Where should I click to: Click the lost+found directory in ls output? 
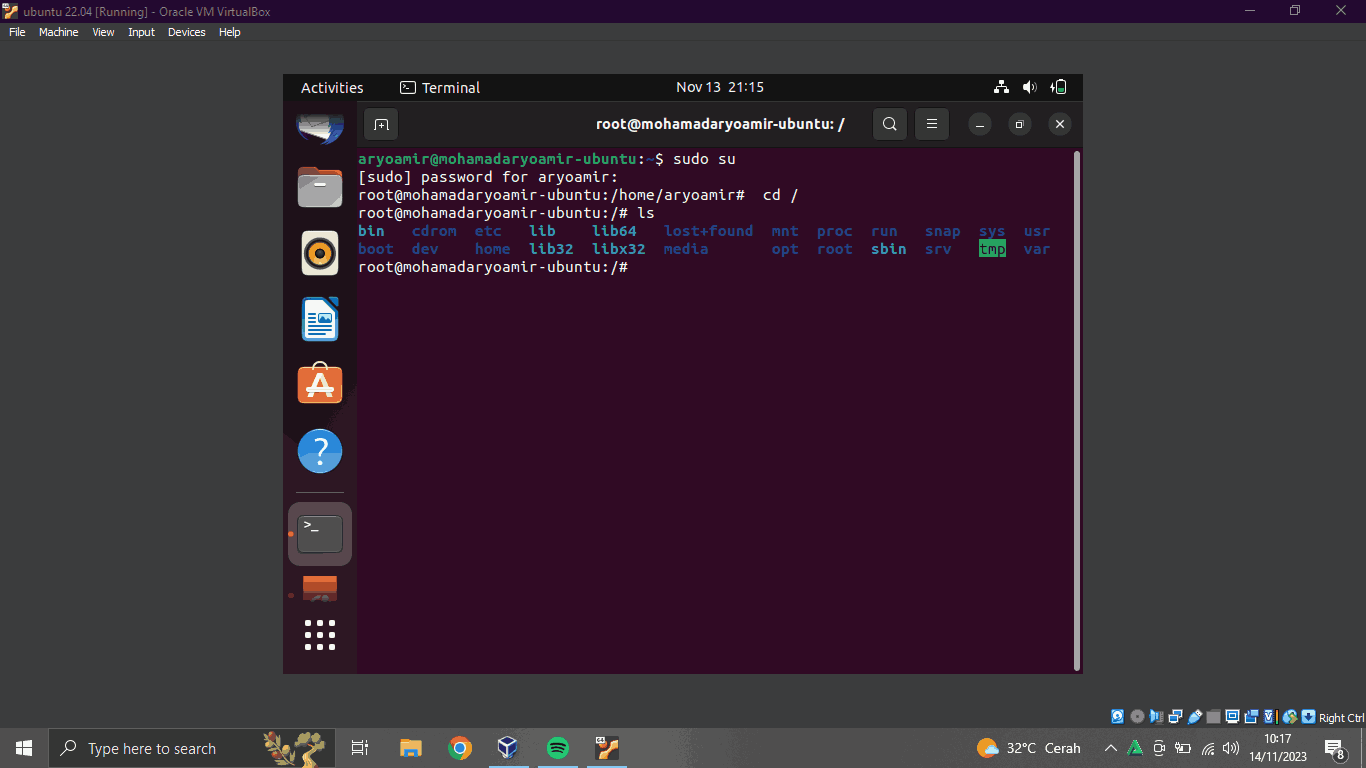(x=708, y=231)
